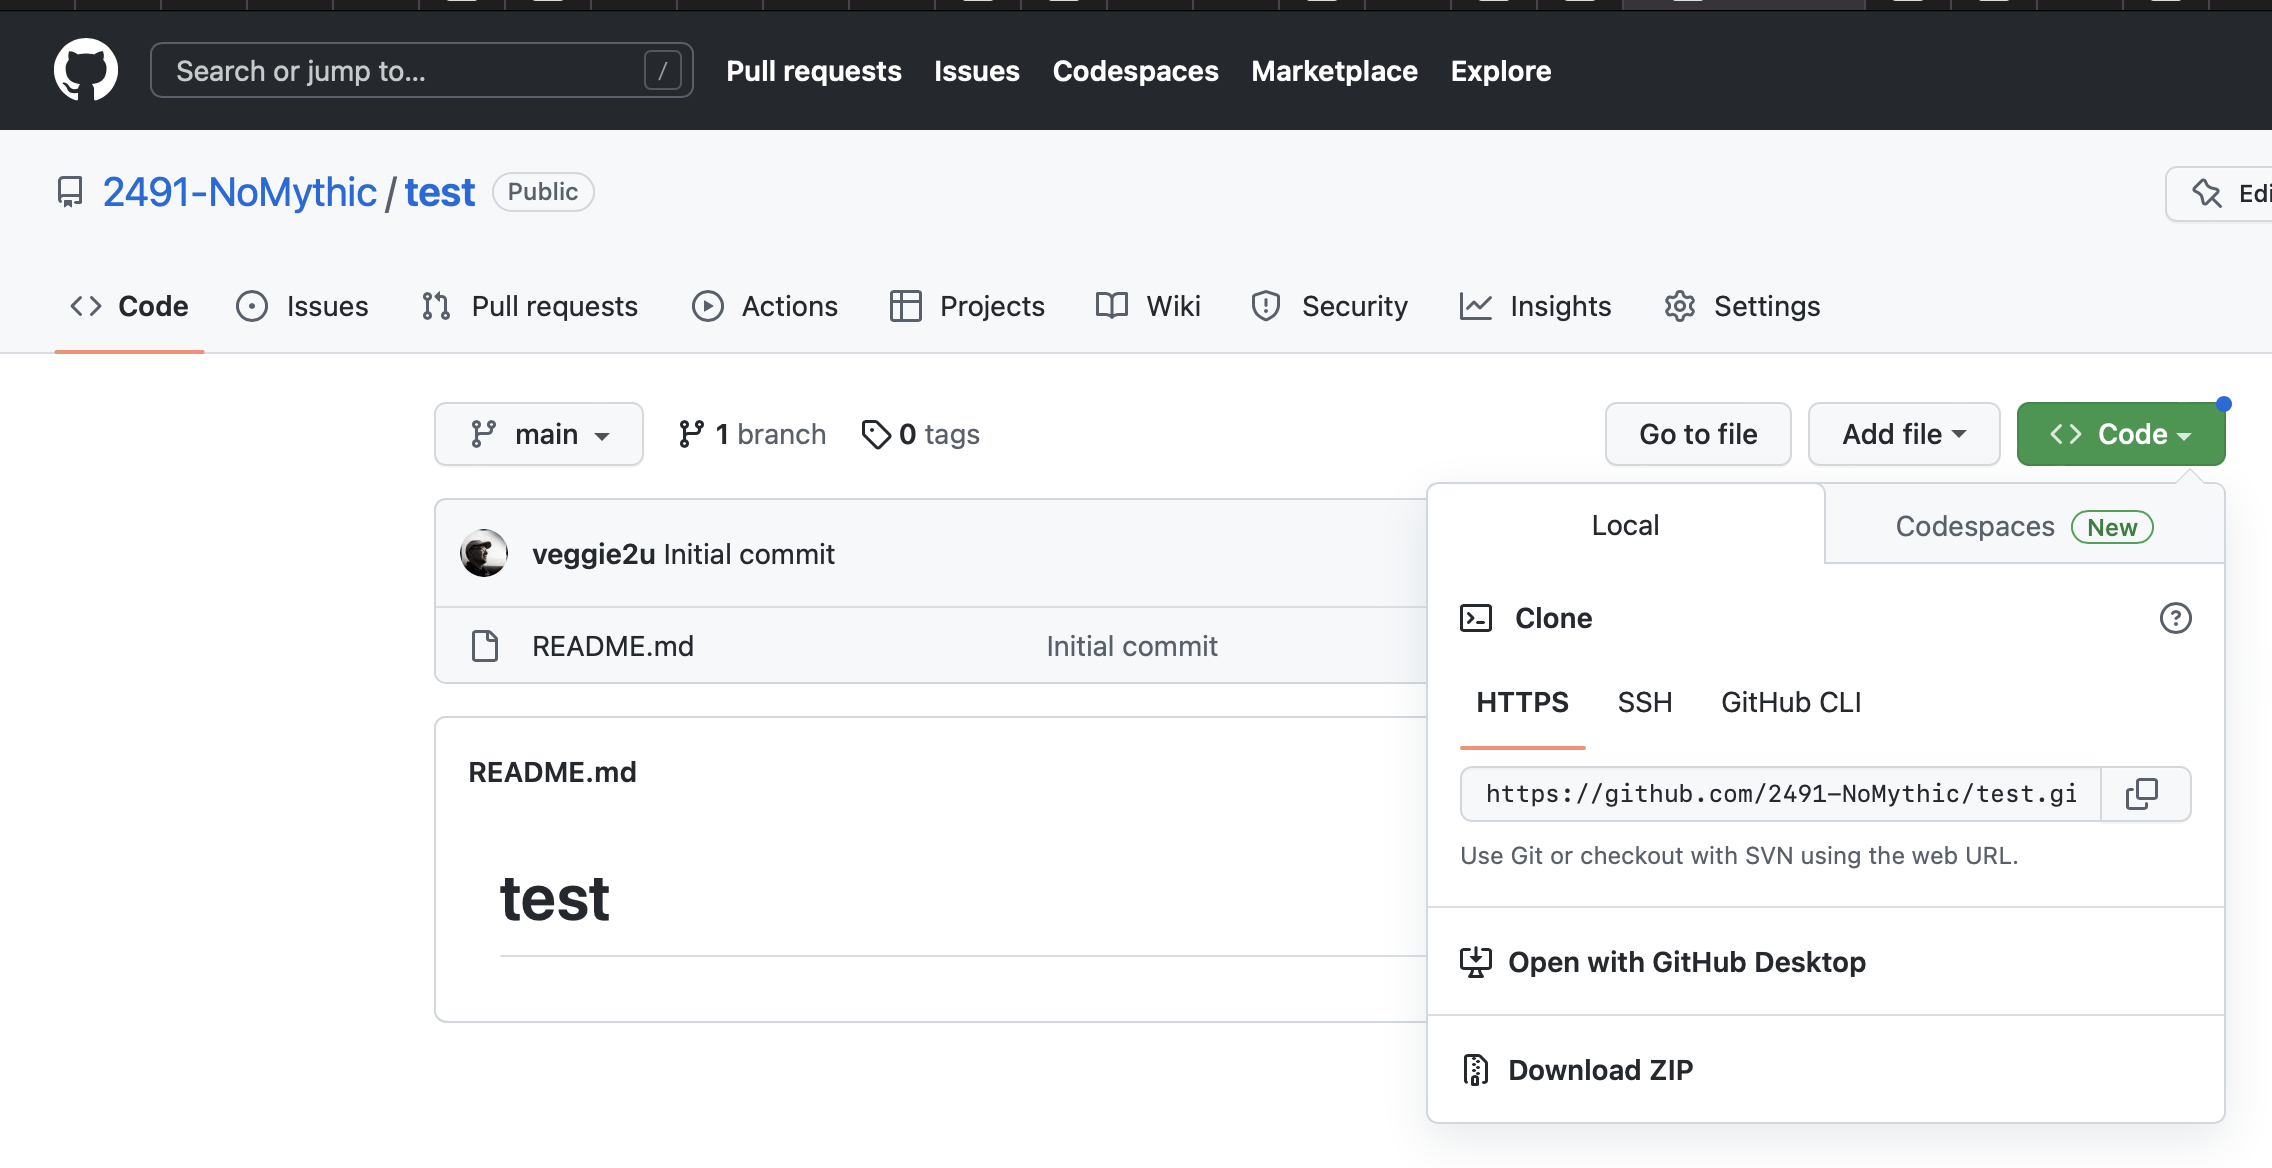Click the Public visibility badge
This screenshot has width=2272, height=1168.
(543, 192)
